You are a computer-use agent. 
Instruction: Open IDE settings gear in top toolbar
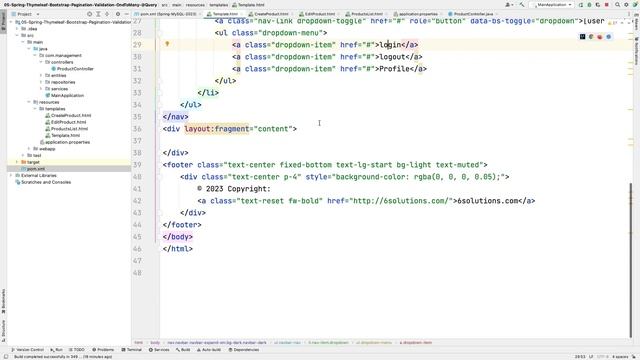[626, 5]
